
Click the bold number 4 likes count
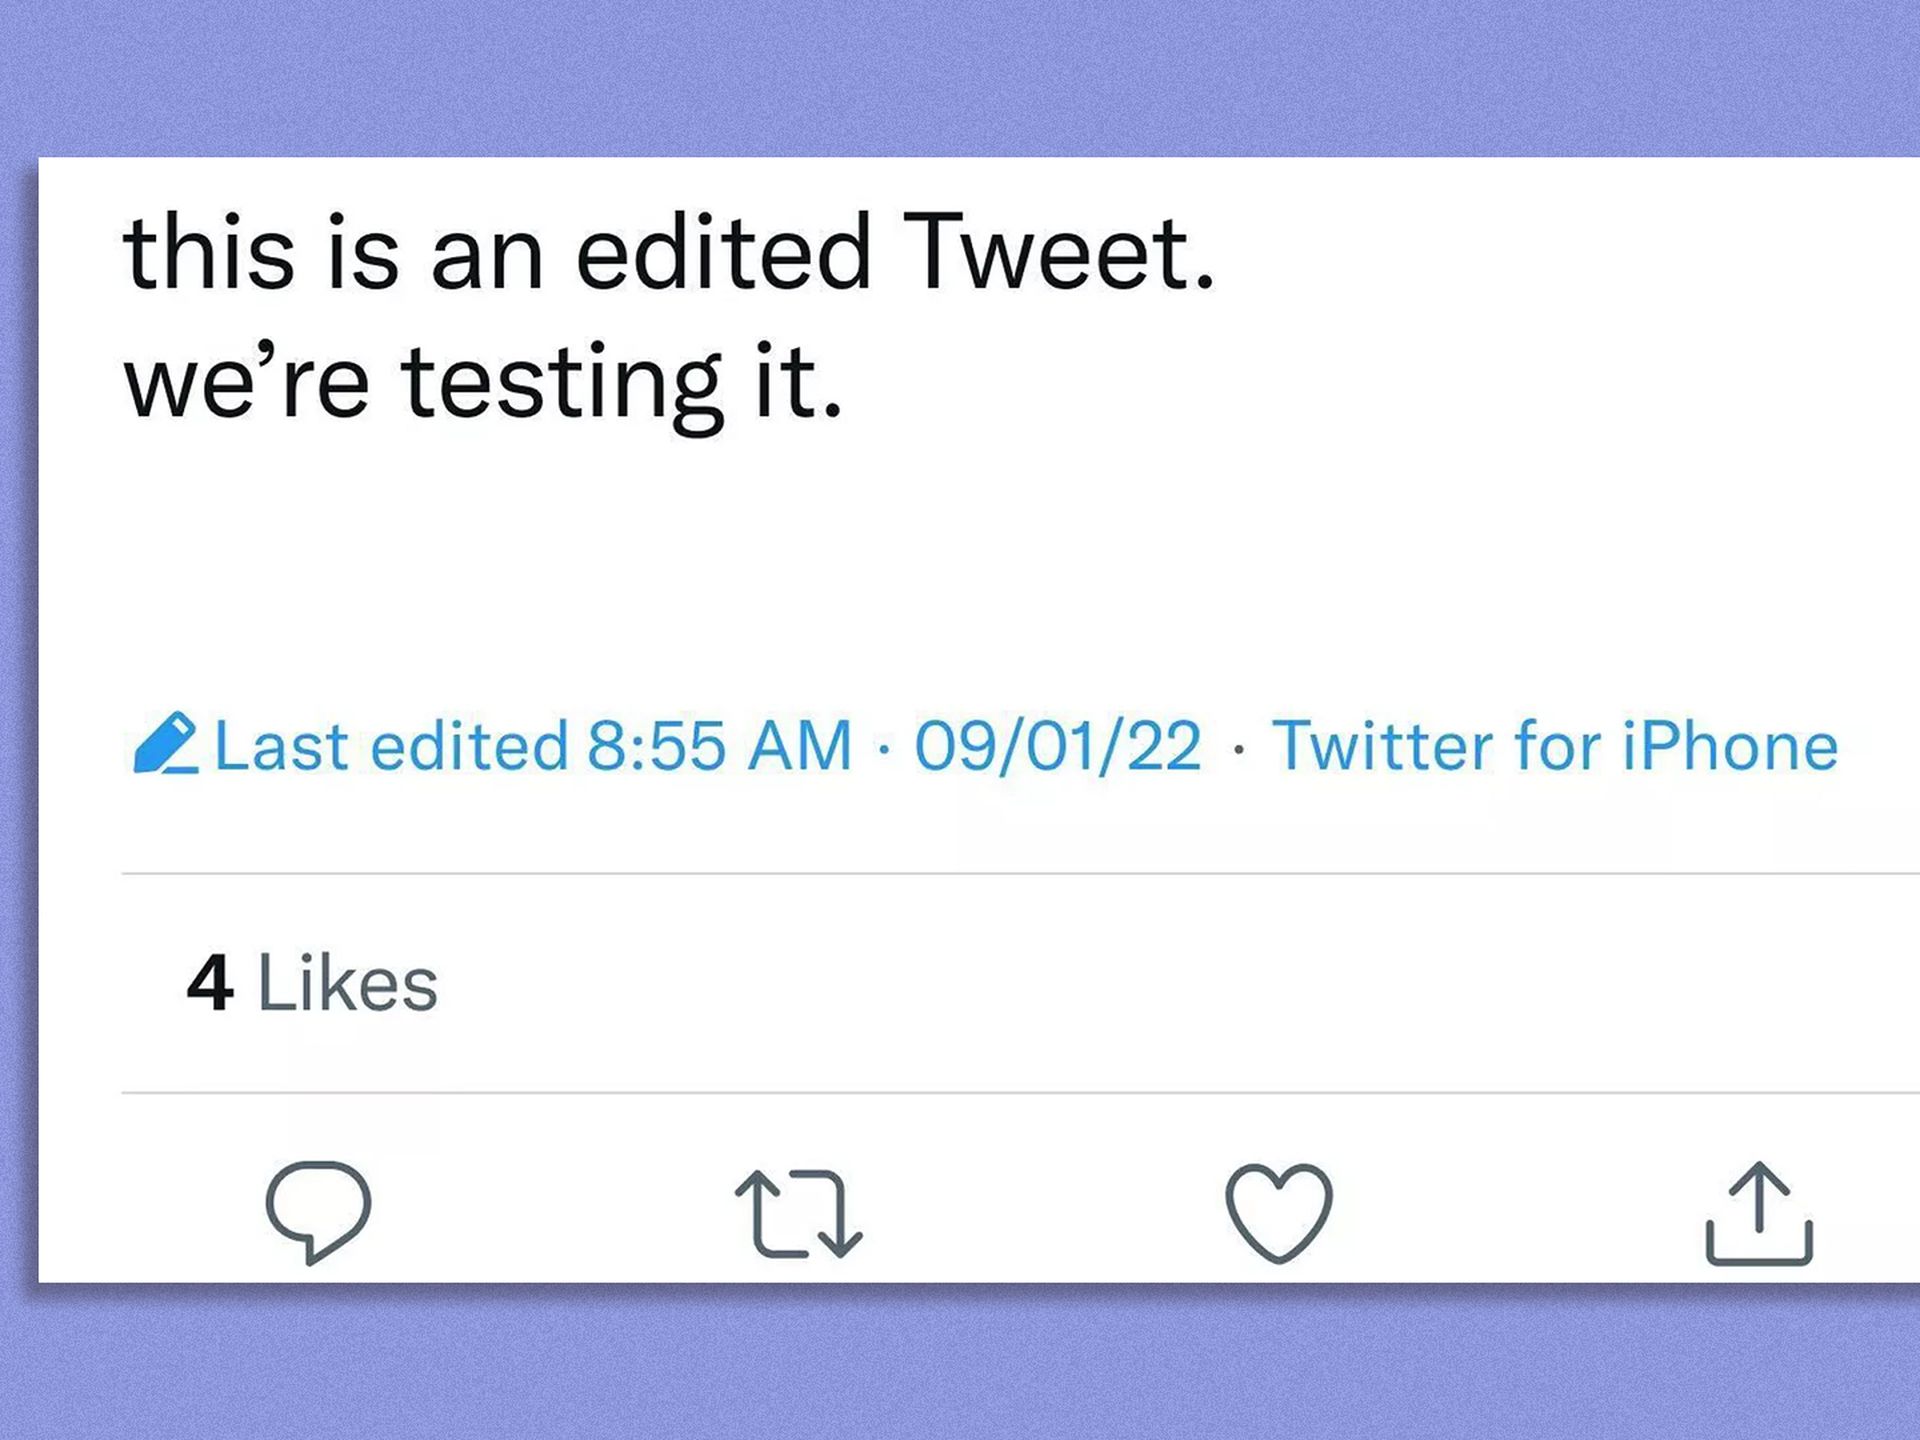[210, 983]
